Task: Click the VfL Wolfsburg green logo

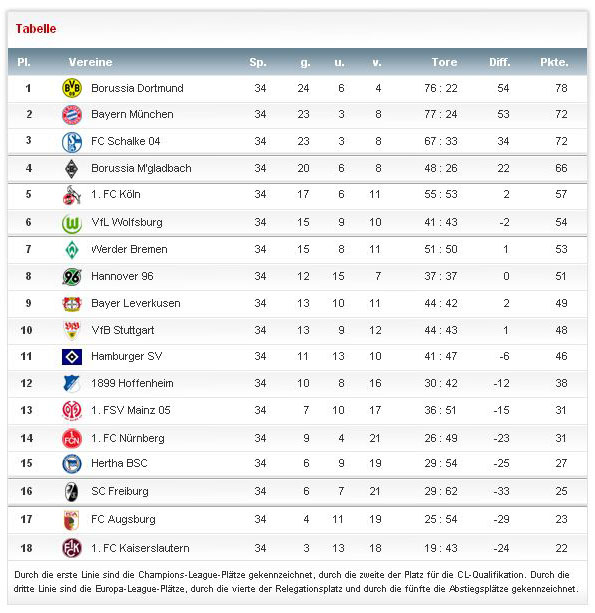Action: pos(72,223)
